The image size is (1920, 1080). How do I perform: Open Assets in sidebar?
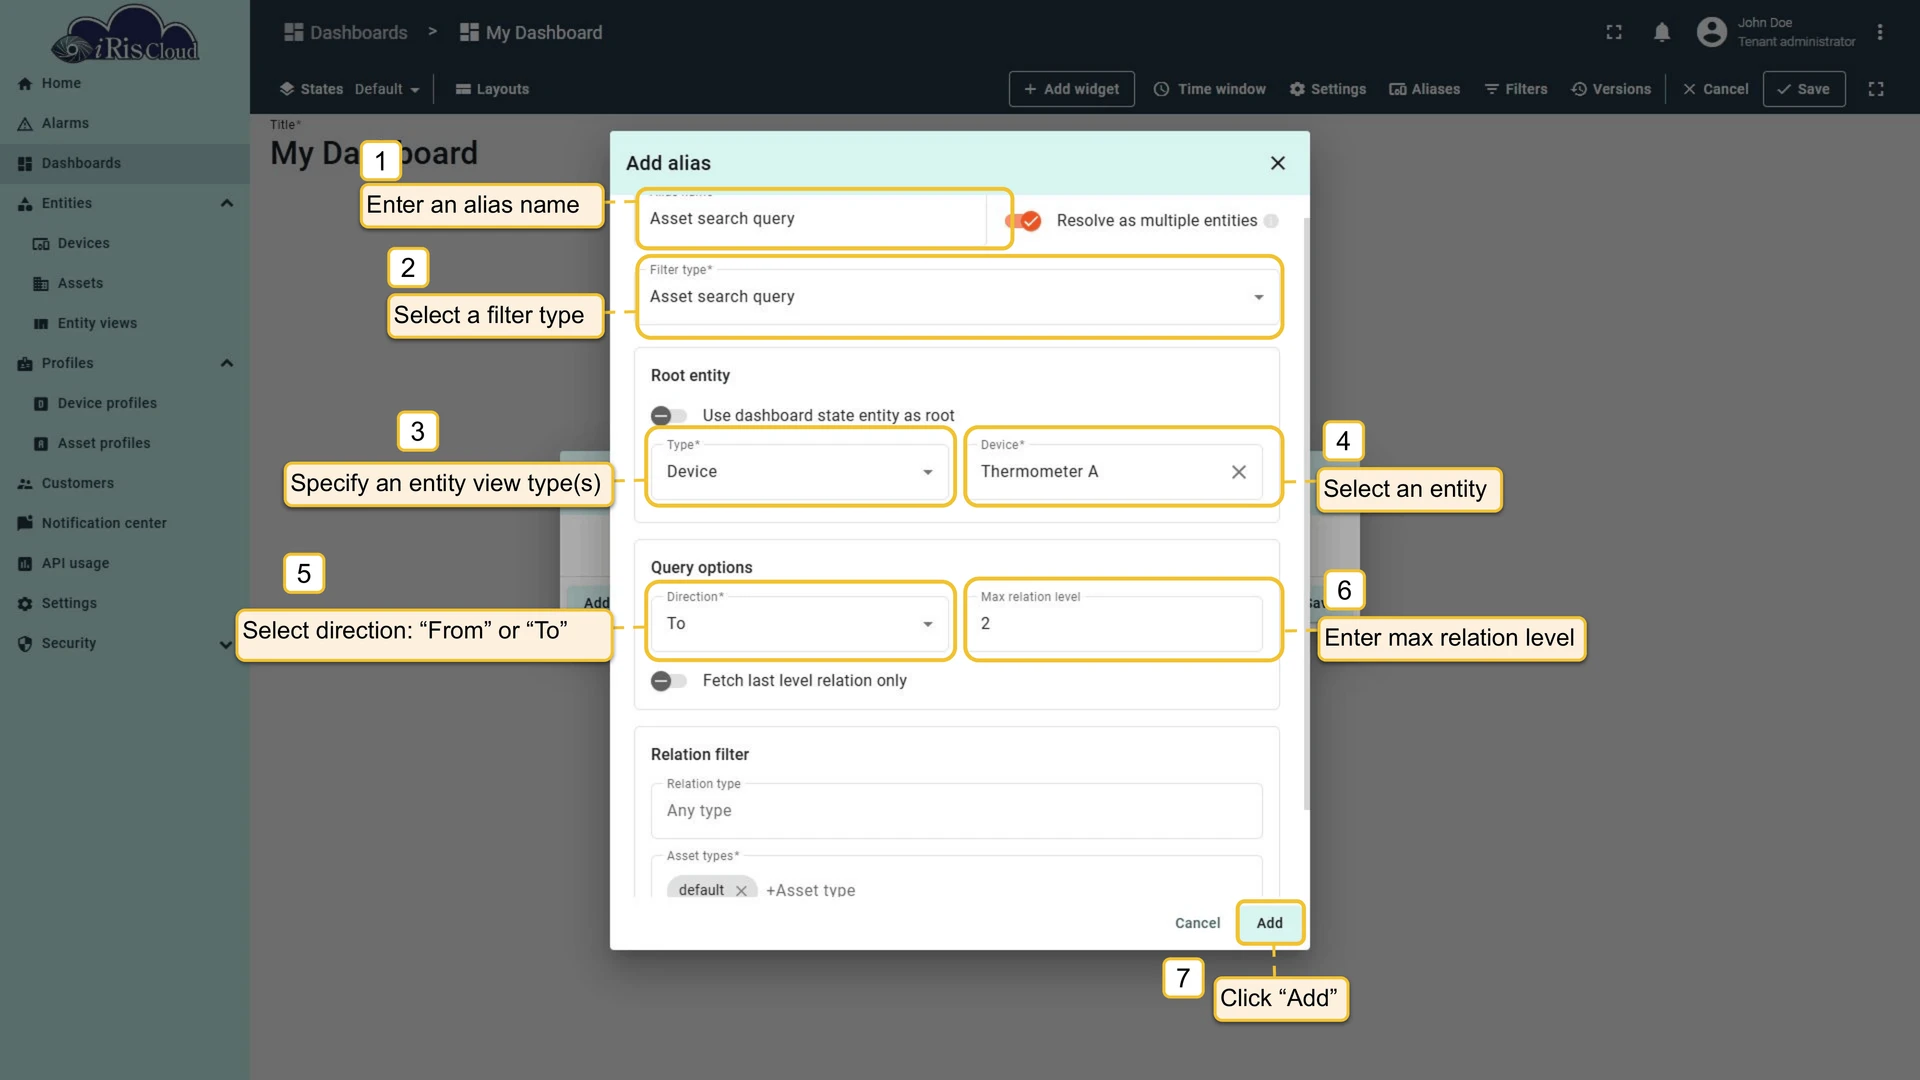80,283
